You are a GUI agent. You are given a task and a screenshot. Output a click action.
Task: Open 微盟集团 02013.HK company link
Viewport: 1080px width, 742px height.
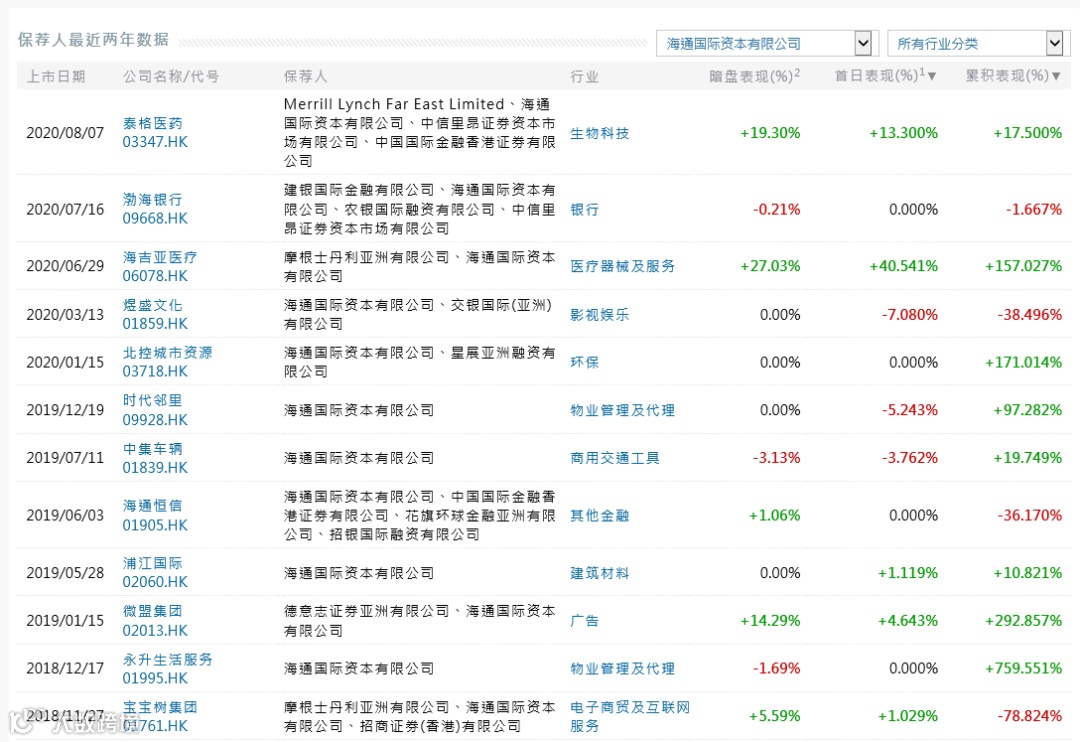155,621
